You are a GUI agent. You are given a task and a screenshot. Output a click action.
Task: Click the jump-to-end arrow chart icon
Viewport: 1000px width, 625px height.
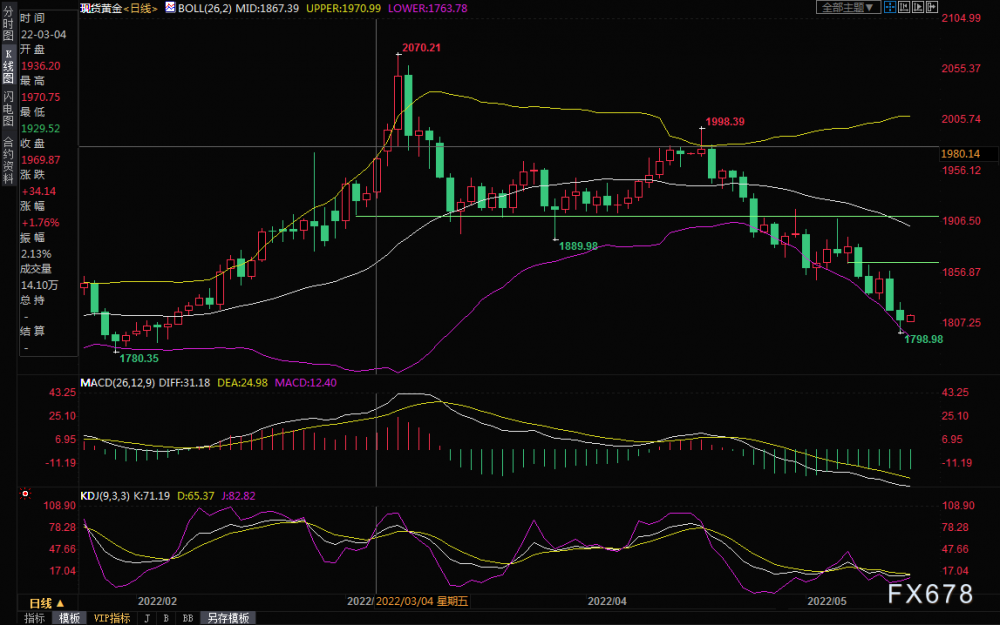pos(932,8)
